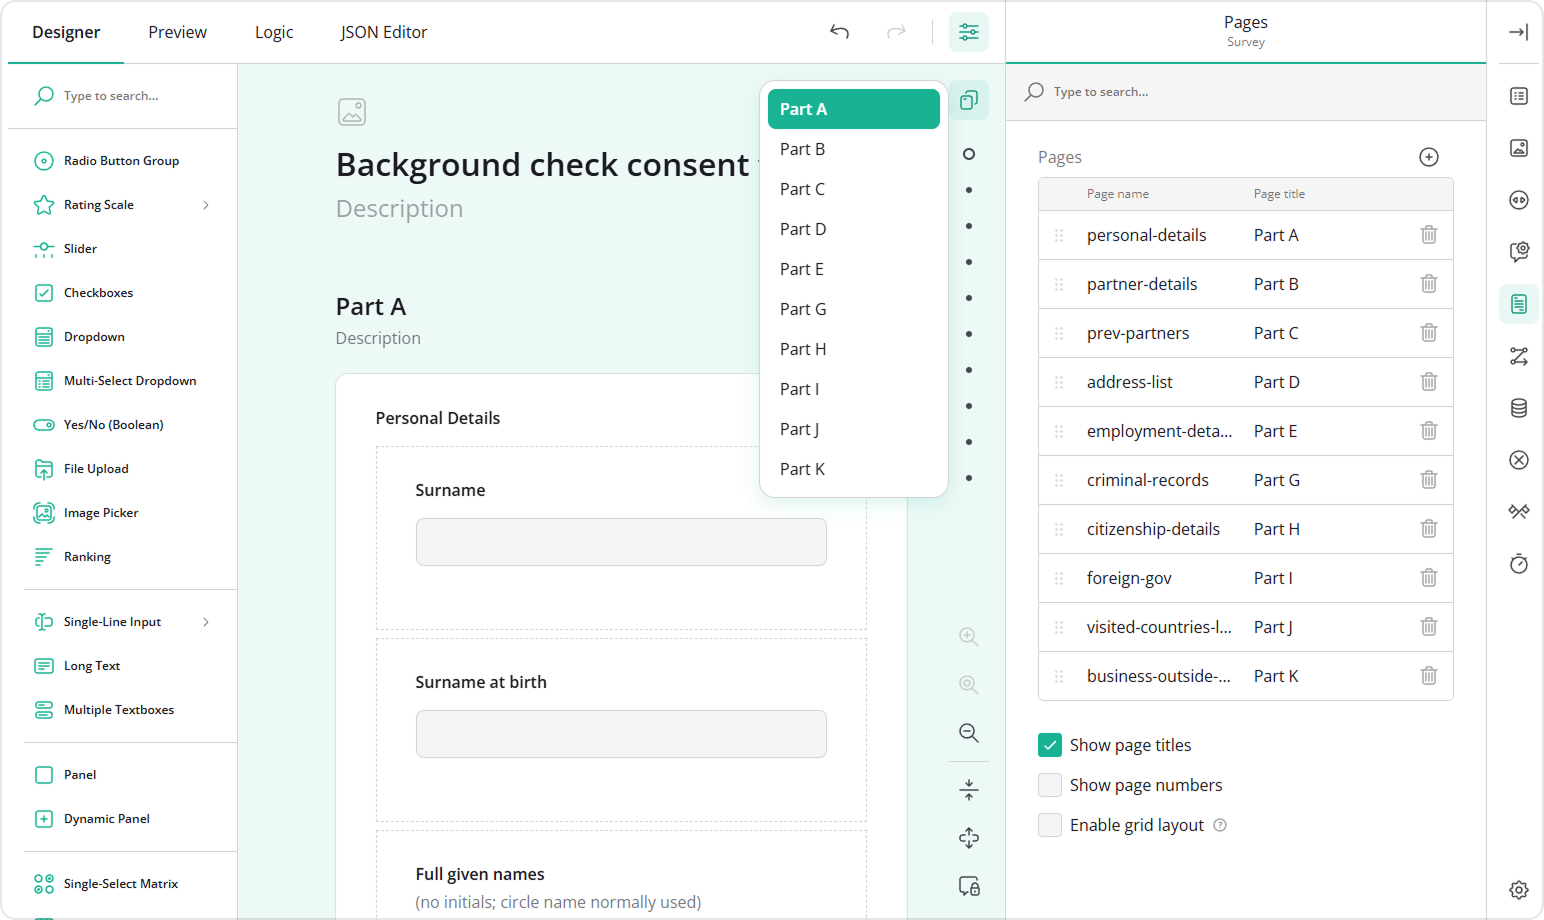Screen dimensions: 1544x920
Task: Delete the foreign-gov page
Action: (1429, 578)
